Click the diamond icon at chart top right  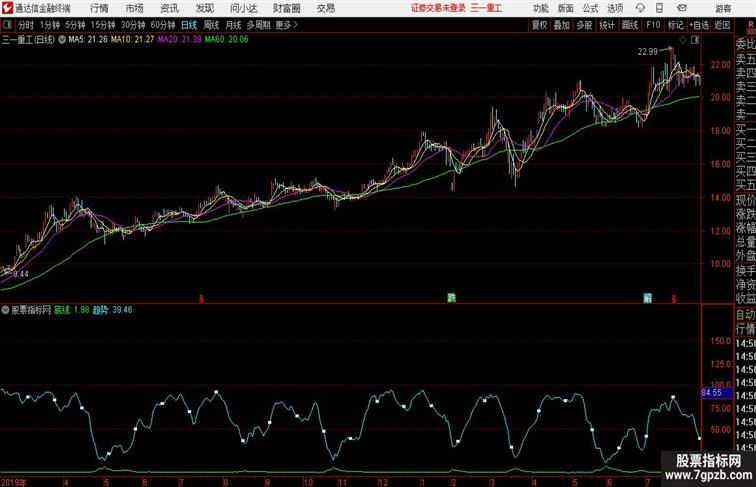[x=683, y=40]
